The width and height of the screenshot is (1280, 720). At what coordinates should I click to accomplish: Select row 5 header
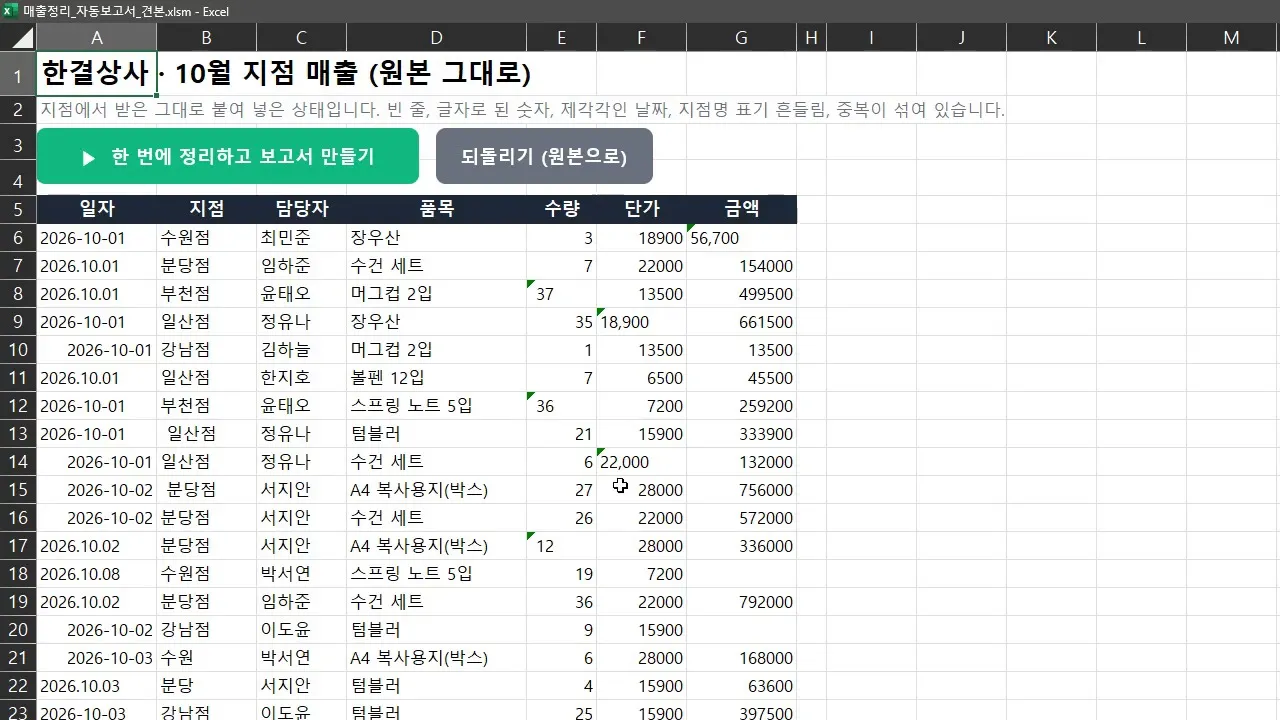pyautogui.click(x=18, y=210)
